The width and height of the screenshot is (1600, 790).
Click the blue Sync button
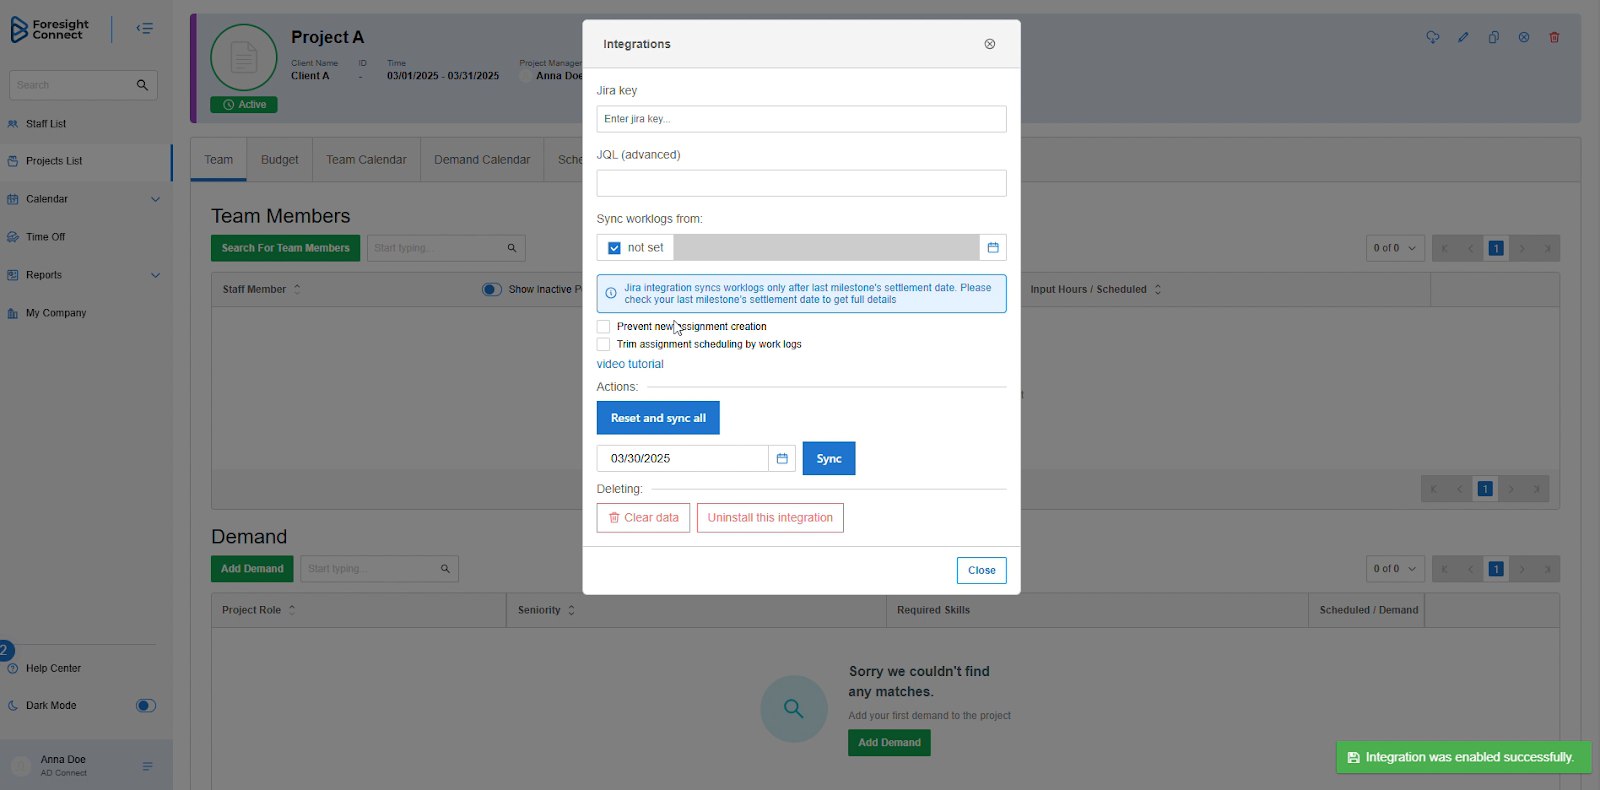click(x=829, y=458)
